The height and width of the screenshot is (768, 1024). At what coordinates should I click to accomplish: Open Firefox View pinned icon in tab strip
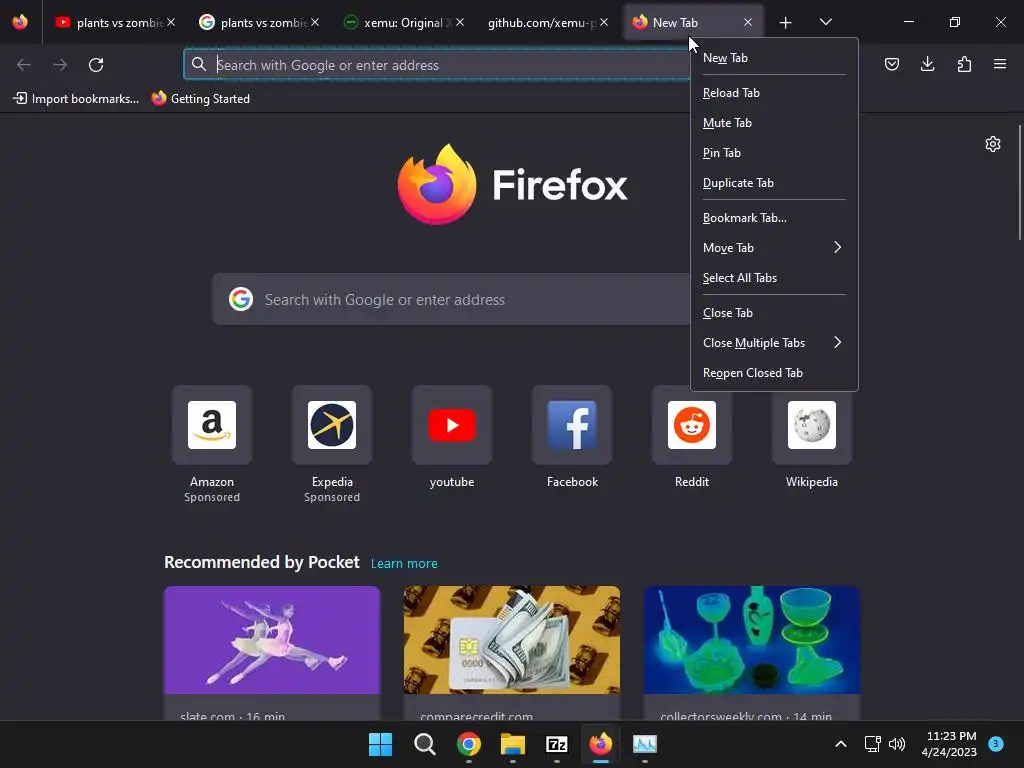pos(20,22)
